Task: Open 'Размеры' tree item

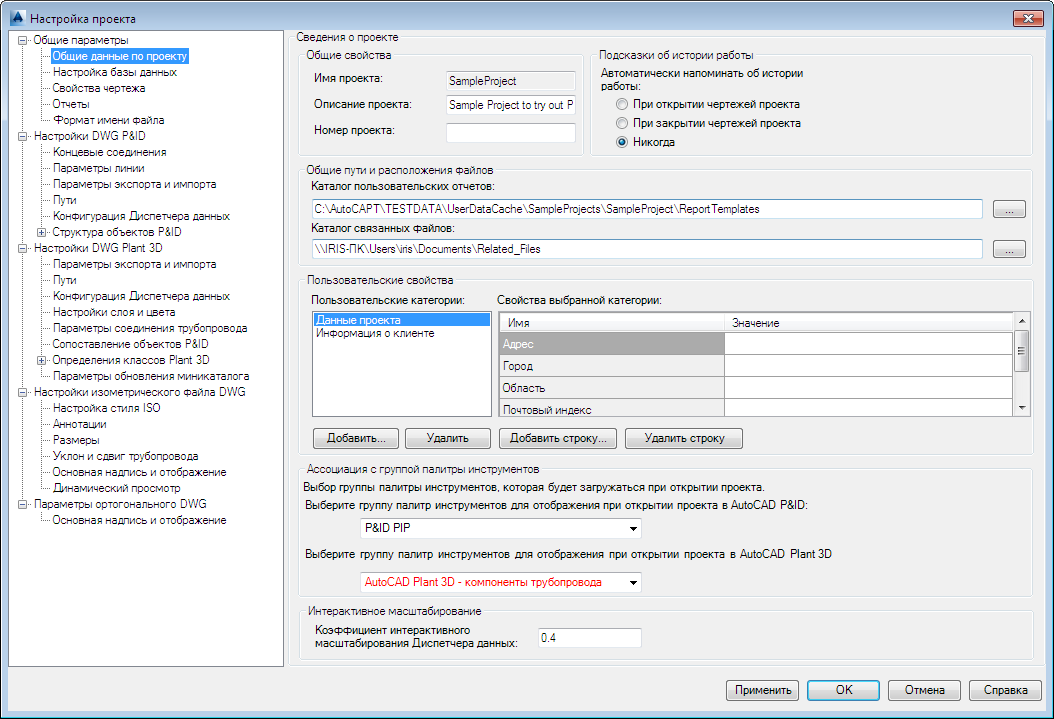Action: point(76,440)
